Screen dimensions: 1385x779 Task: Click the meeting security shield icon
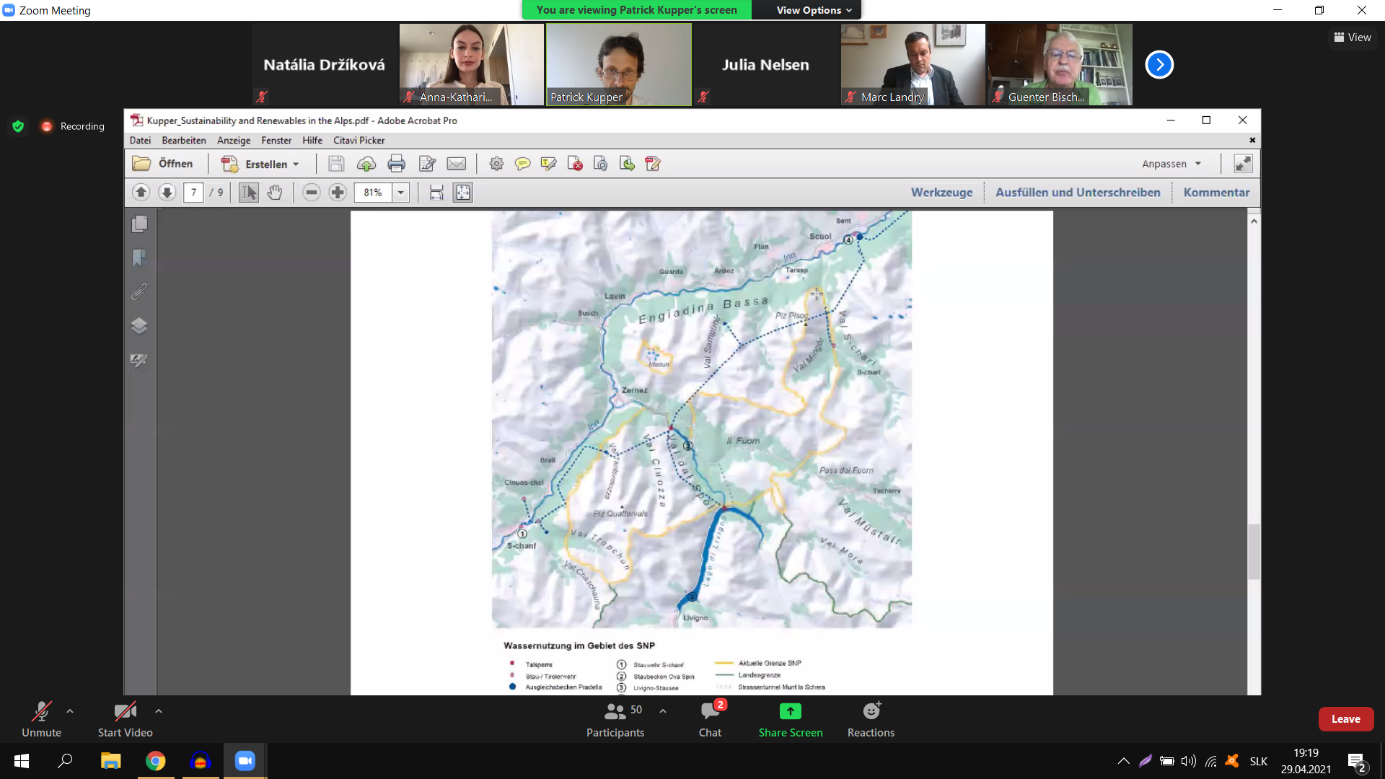(18, 126)
